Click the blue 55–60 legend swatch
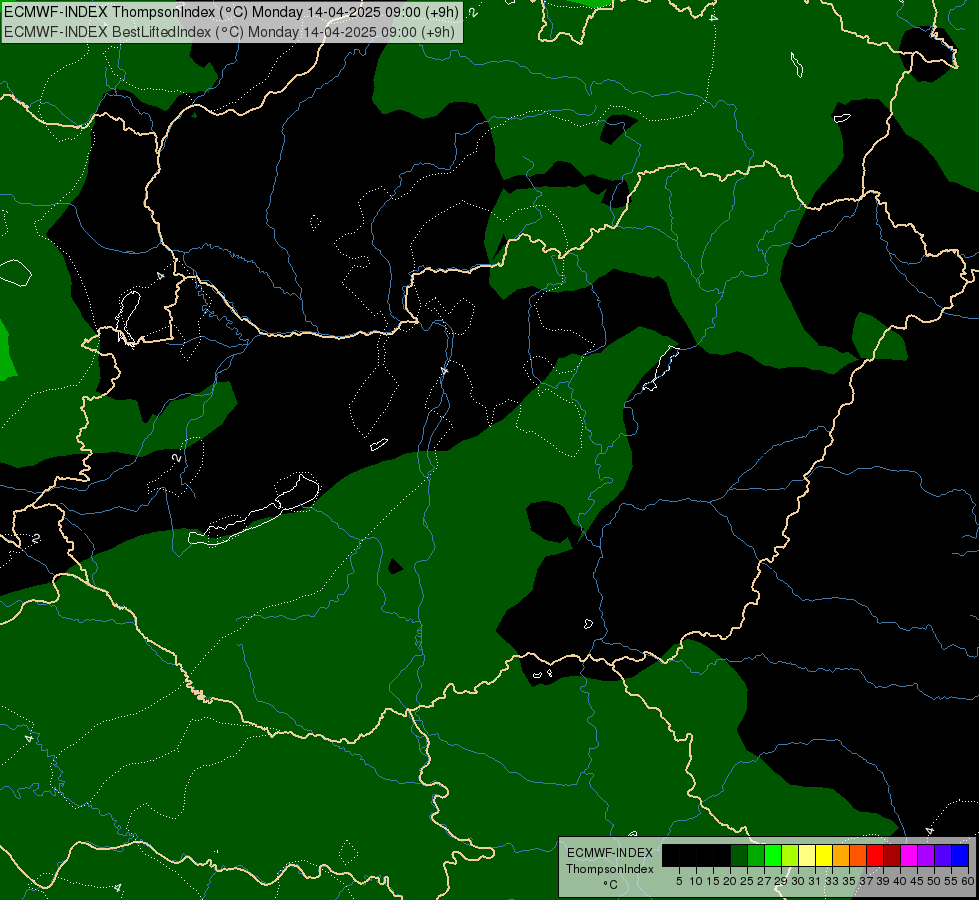This screenshot has height=900, width=979. click(x=960, y=855)
